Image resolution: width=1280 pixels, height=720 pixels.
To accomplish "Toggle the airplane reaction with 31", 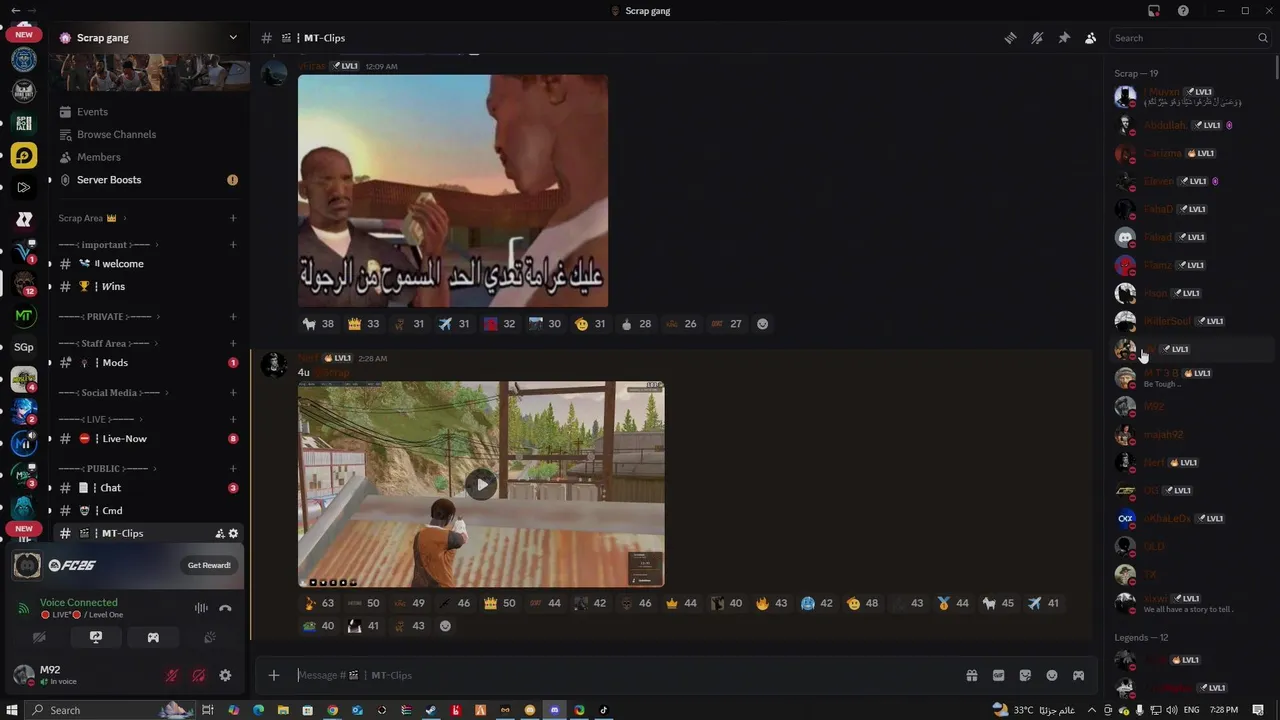I will [x=454, y=324].
